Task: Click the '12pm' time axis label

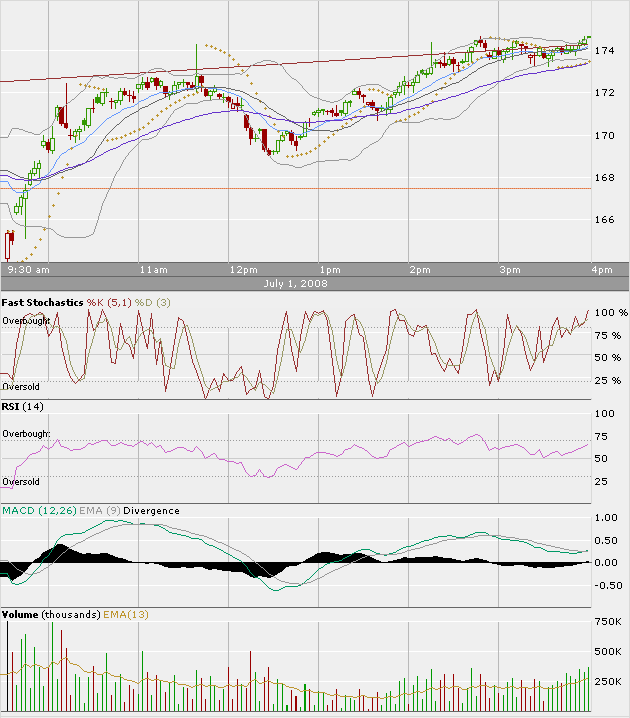Action: pyautogui.click(x=244, y=270)
